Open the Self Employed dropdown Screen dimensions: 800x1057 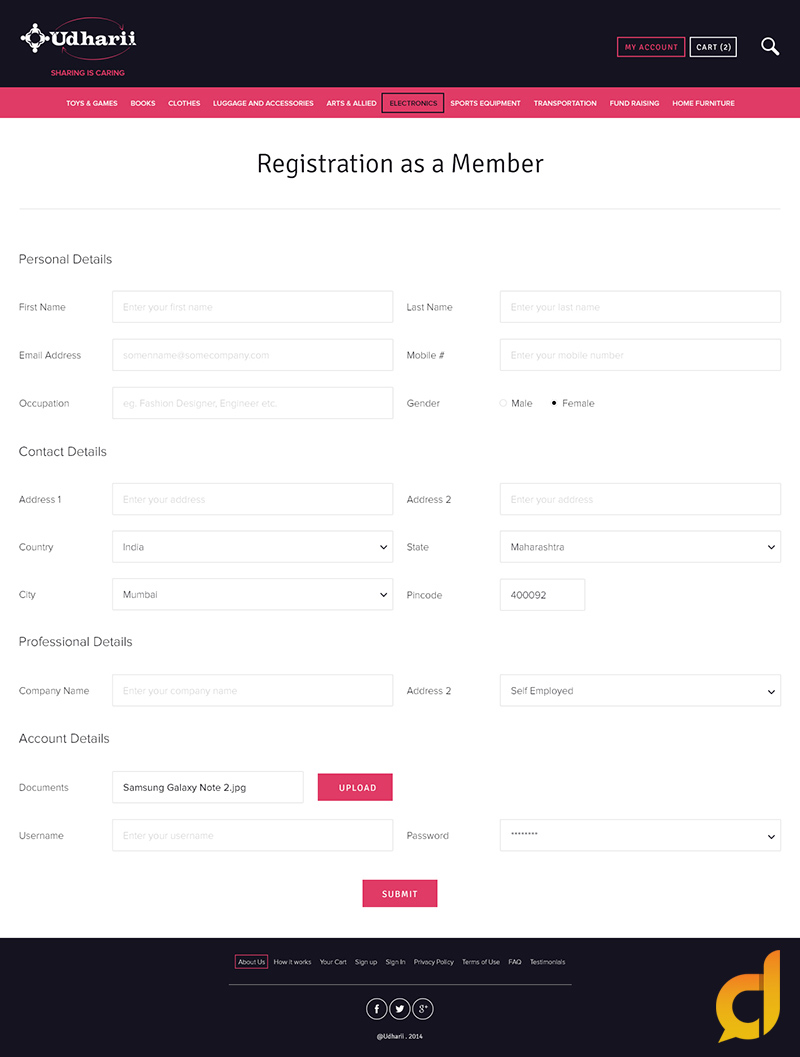coord(640,691)
